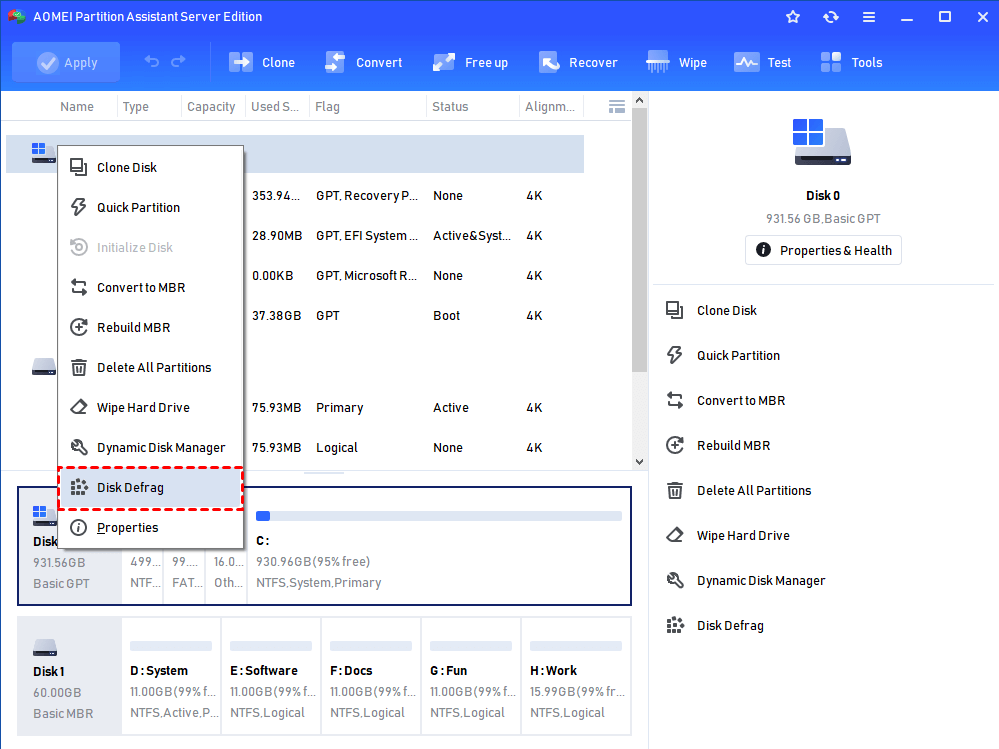Click the Undo arrow icon
This screenshot has height=749, width=999.
[x=152, y=62]
